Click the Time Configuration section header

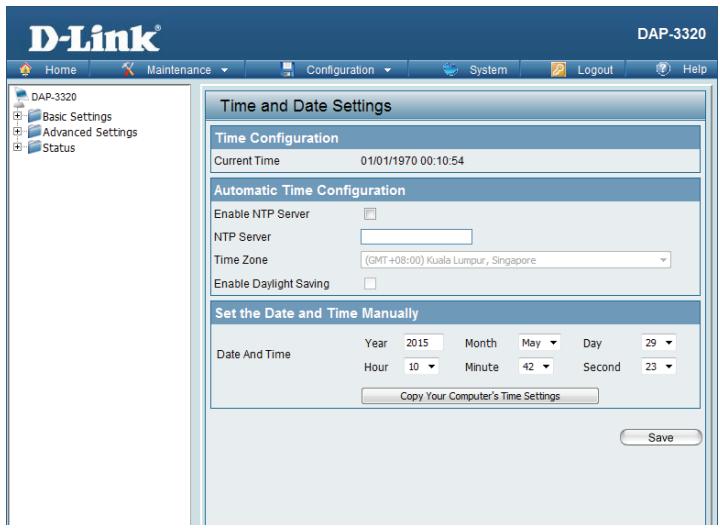click(x=456, y=138)
